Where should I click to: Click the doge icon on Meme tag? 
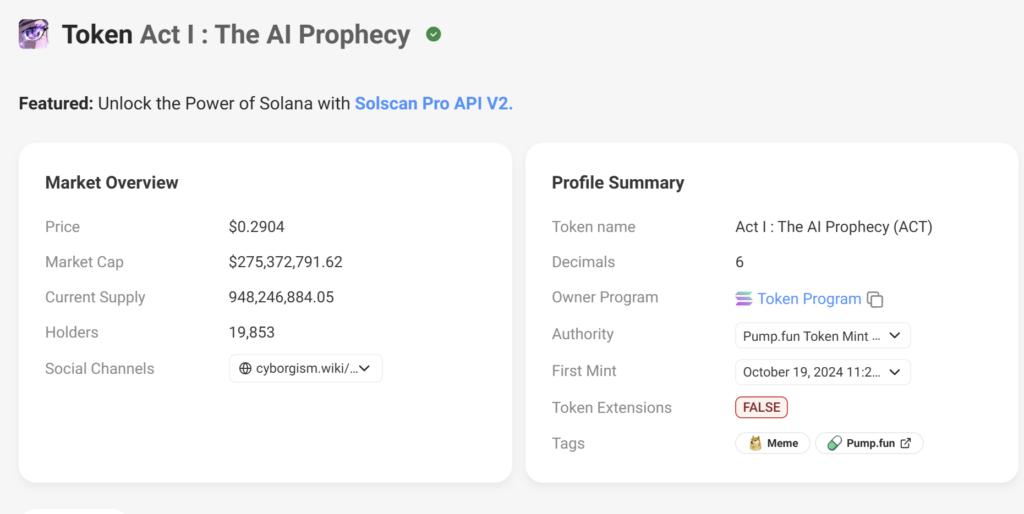(x=756, y=443)
